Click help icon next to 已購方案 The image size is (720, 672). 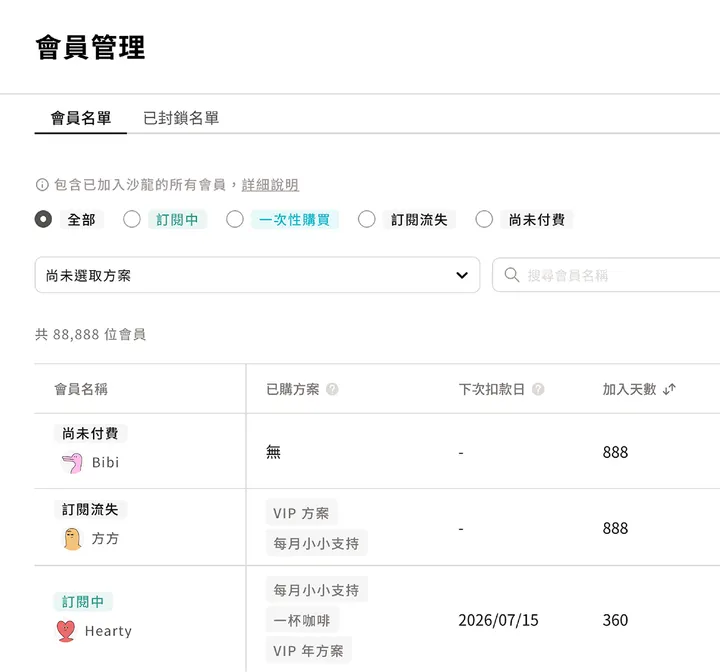click(x=332, y=389)
